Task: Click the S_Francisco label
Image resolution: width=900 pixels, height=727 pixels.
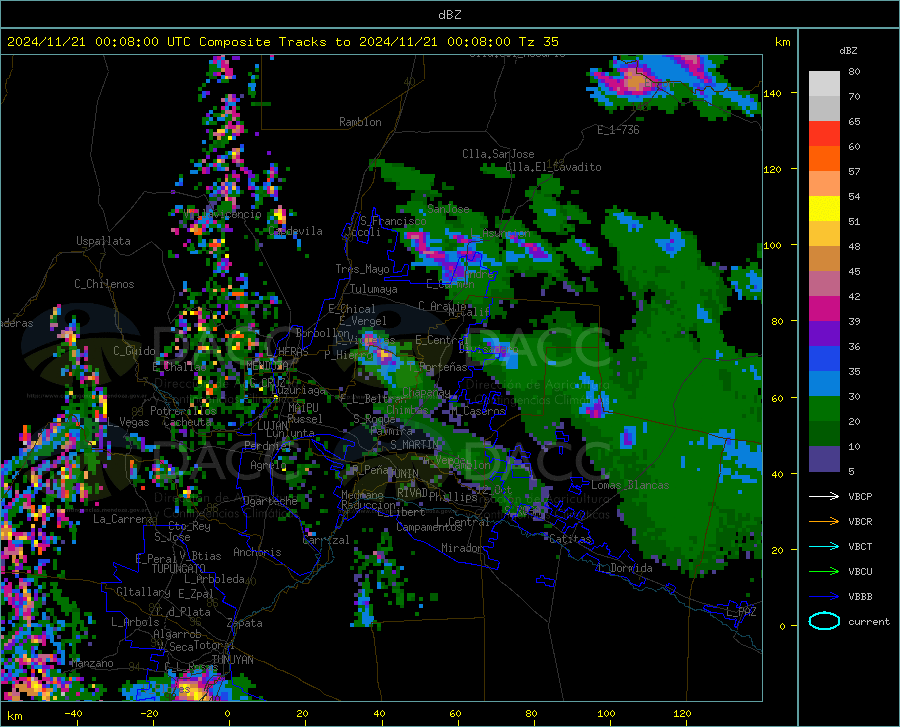Action: (x=393, y=221)
